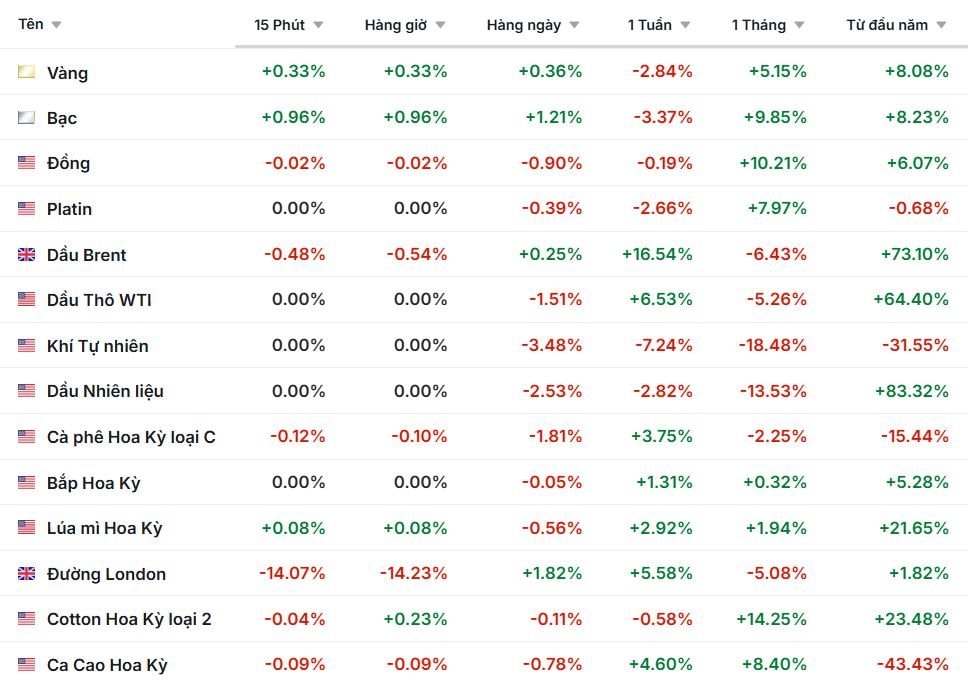Click the UK flag next to Đường London
Image resolution: width=968 pixels, height=686 pixels.
point(27,574)
